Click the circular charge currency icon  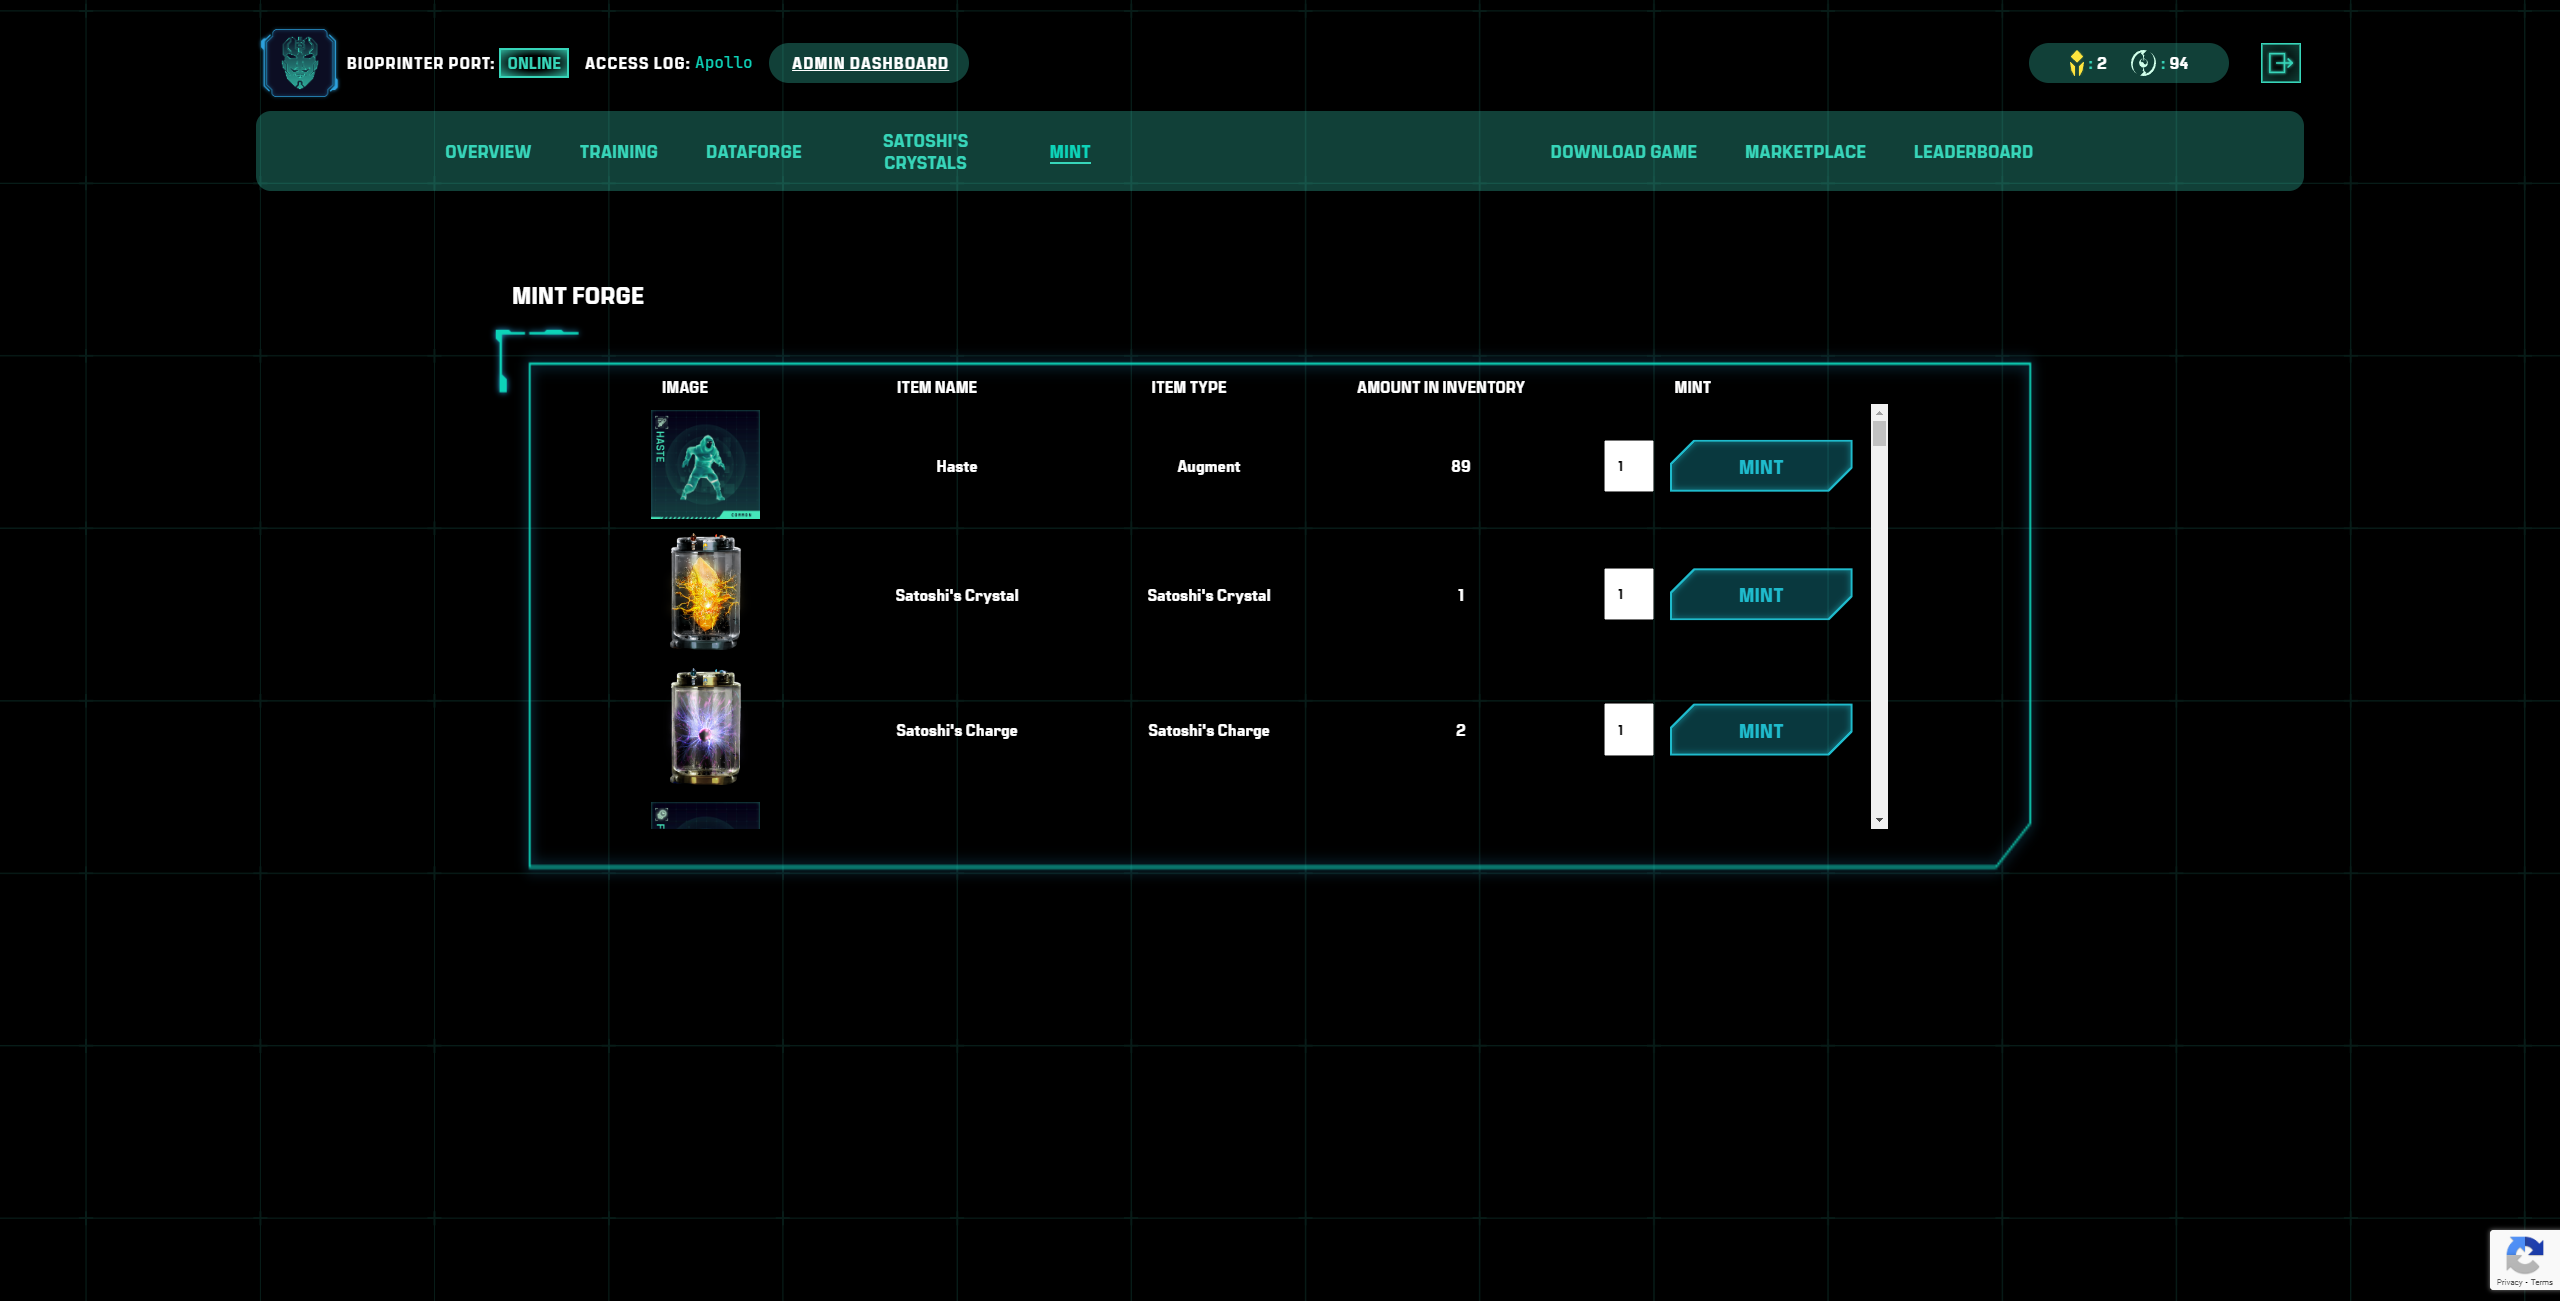coord(2142,63)
